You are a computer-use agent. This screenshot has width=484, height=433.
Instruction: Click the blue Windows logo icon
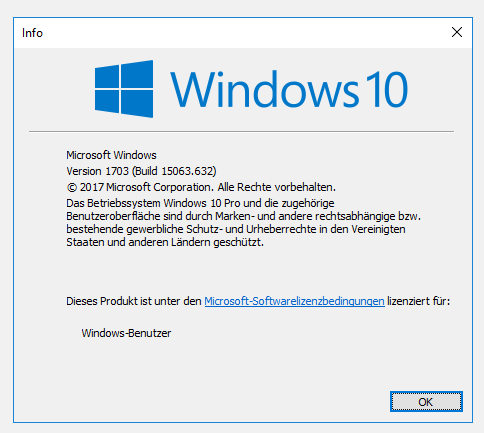point(124,89)
